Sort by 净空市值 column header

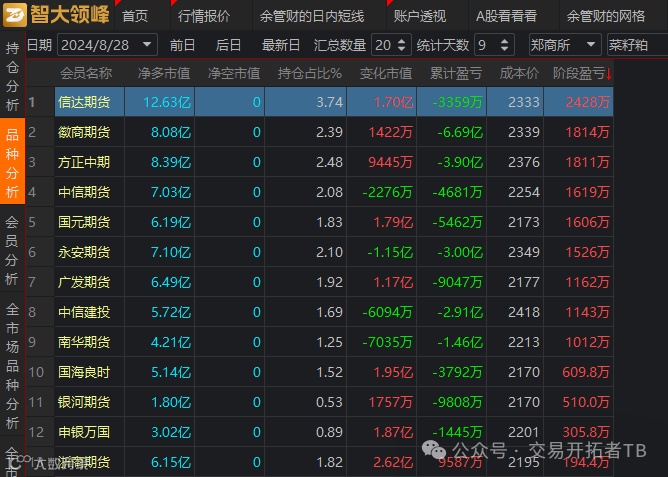pos(234,73)
